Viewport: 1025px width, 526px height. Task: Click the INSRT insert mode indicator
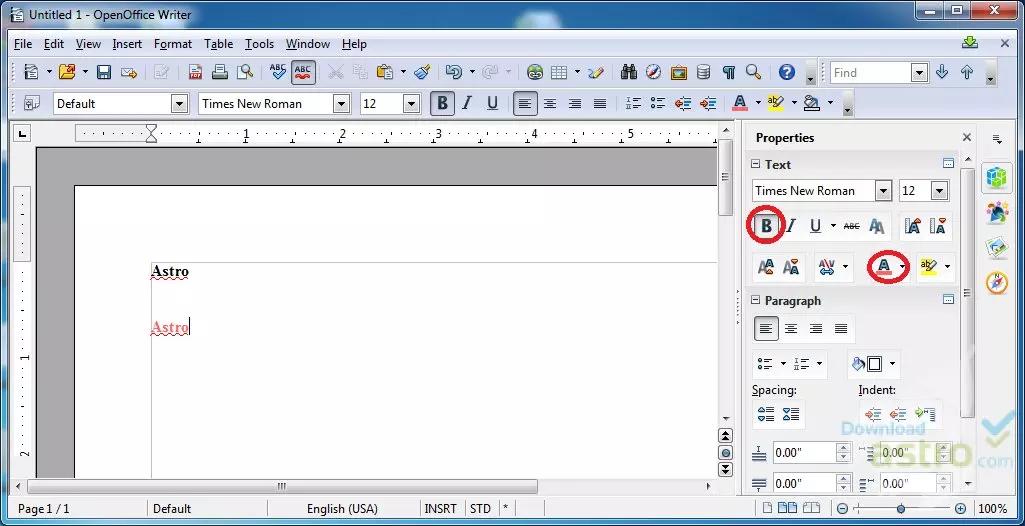pos(440,508)
